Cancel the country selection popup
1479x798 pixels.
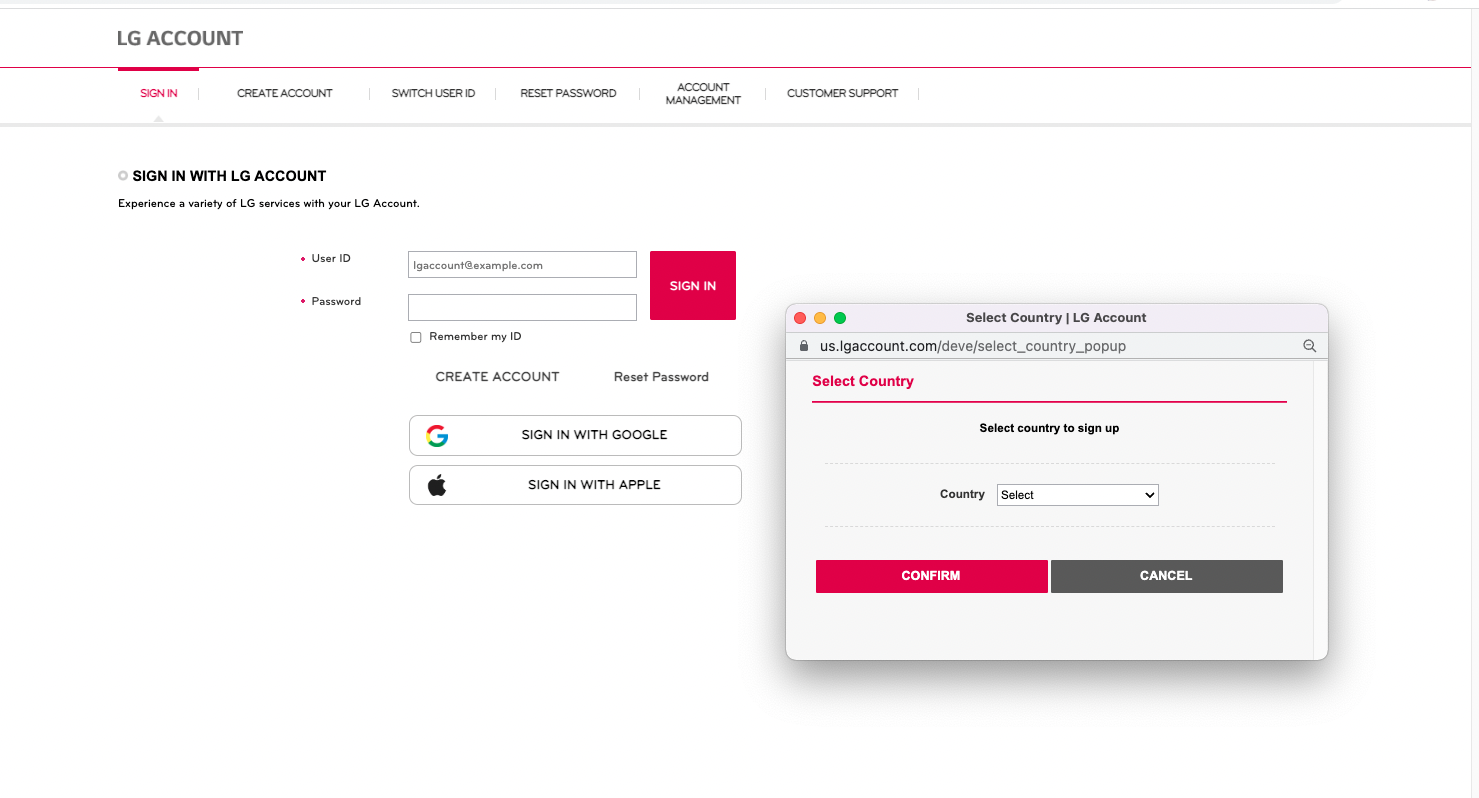(x=1166, y=576)
